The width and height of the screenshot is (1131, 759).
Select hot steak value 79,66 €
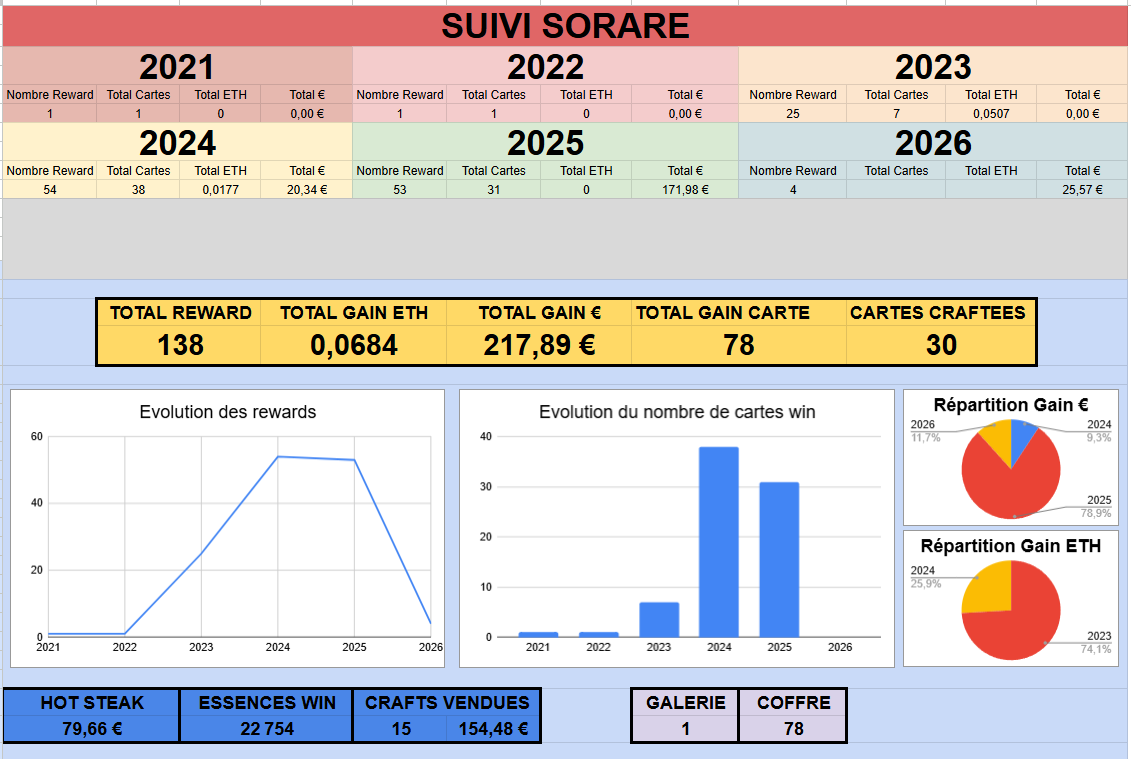point(92,729)
